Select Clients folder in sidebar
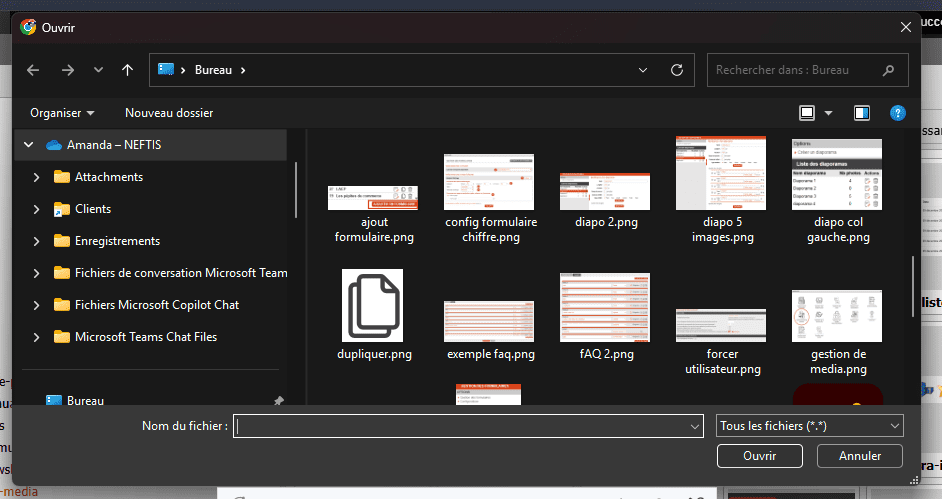This screenshot has height=499, width=942. tap(92, 209)
